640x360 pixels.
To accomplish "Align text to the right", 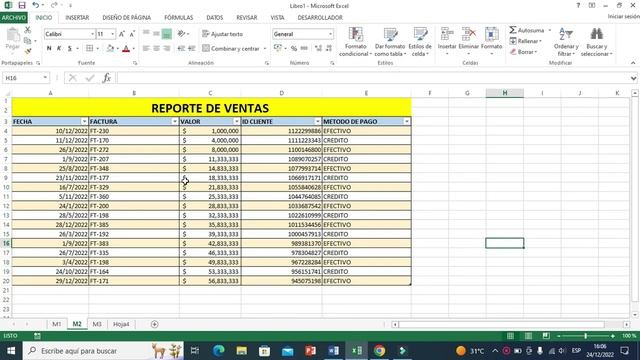I will click(x=167, y=49).
